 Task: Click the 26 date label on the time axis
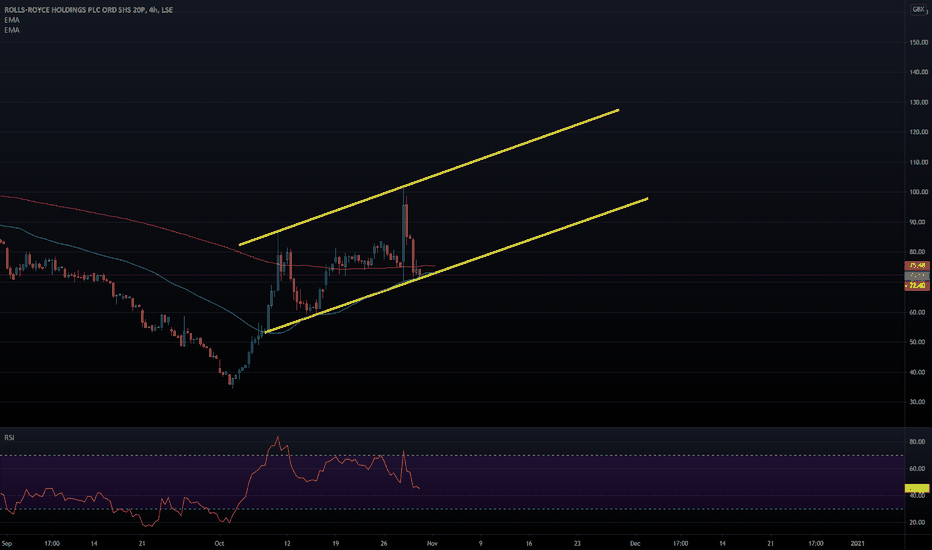[384, 543]
